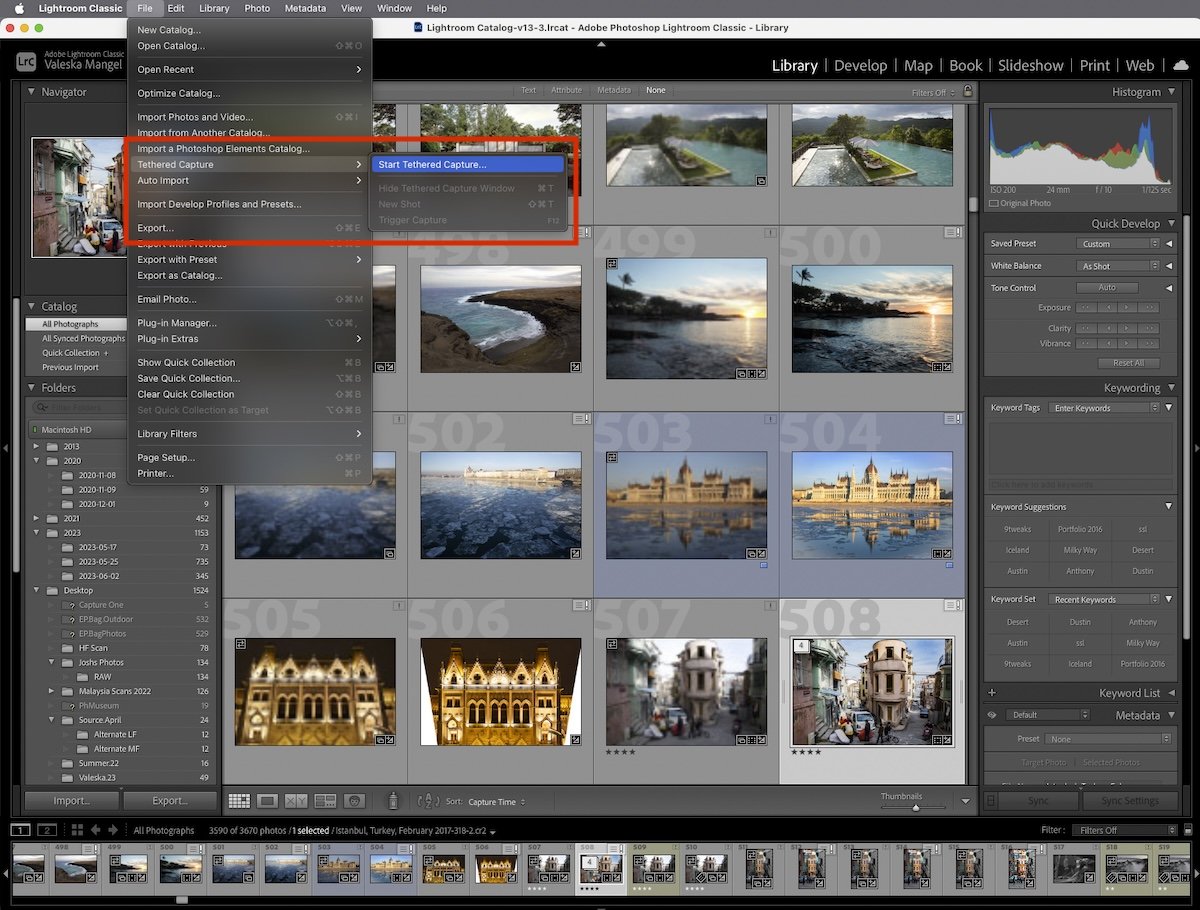The width and height of the screenshot is (1200, 910).
Task: Activate the People view icon
Action: coord(353,800)
